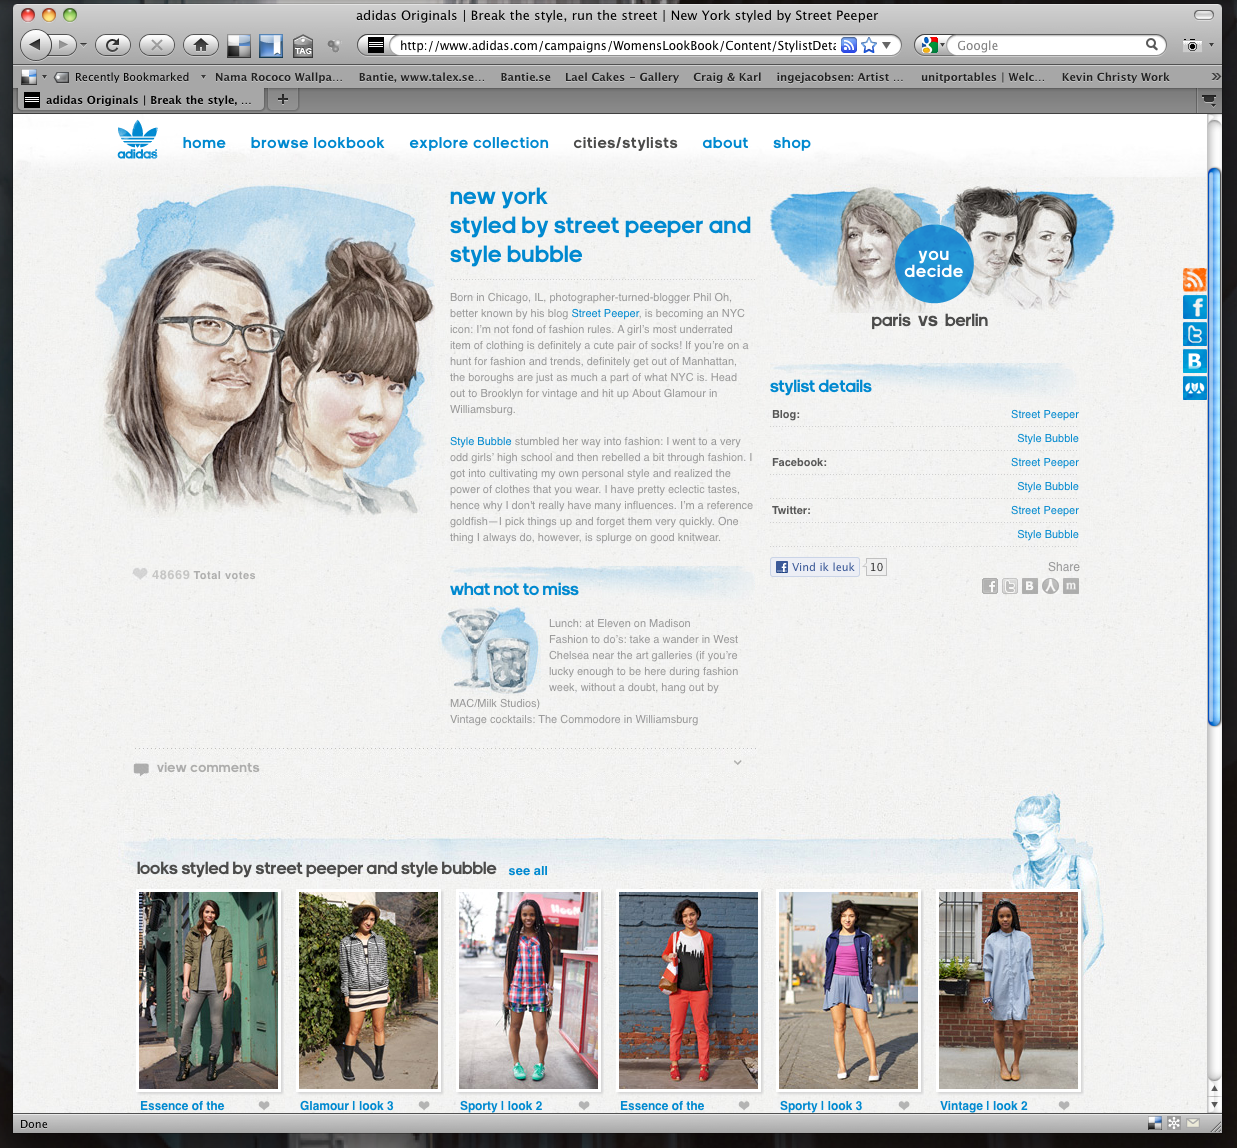
Task: Click the blue B icon in side bar
Action: pyautogui.click(x=1194, y=361)
